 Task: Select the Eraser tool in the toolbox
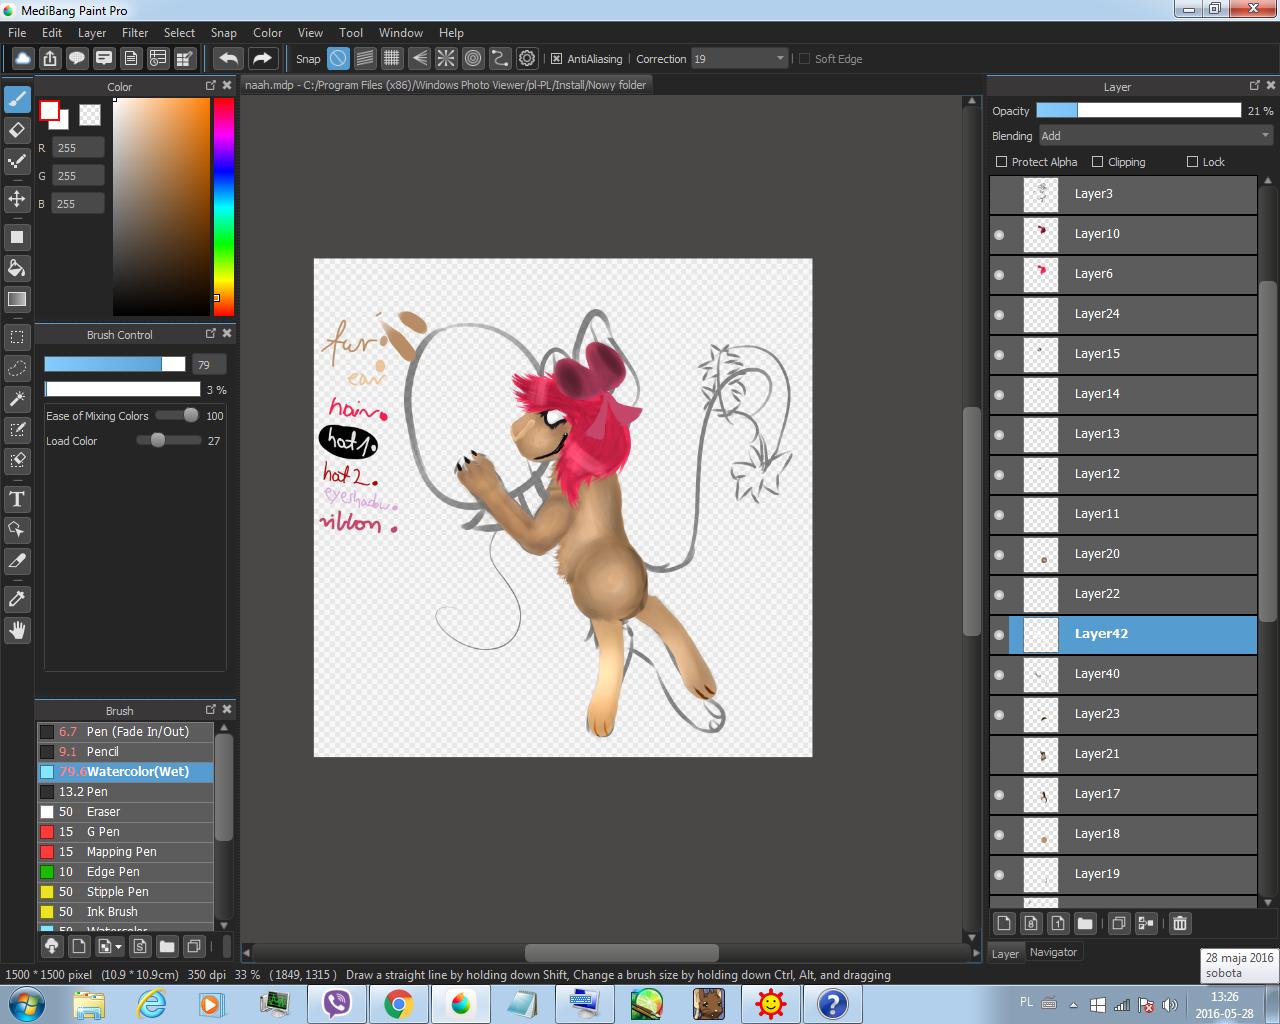[x=17, y=130]
